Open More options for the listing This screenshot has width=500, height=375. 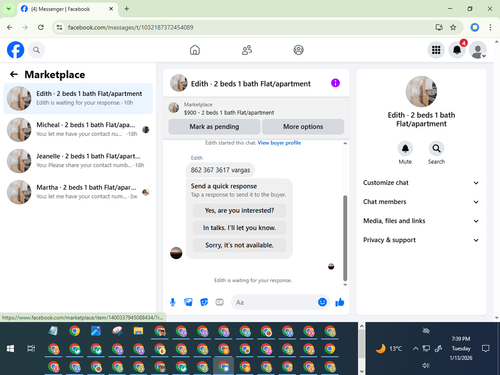click(303, 127)
